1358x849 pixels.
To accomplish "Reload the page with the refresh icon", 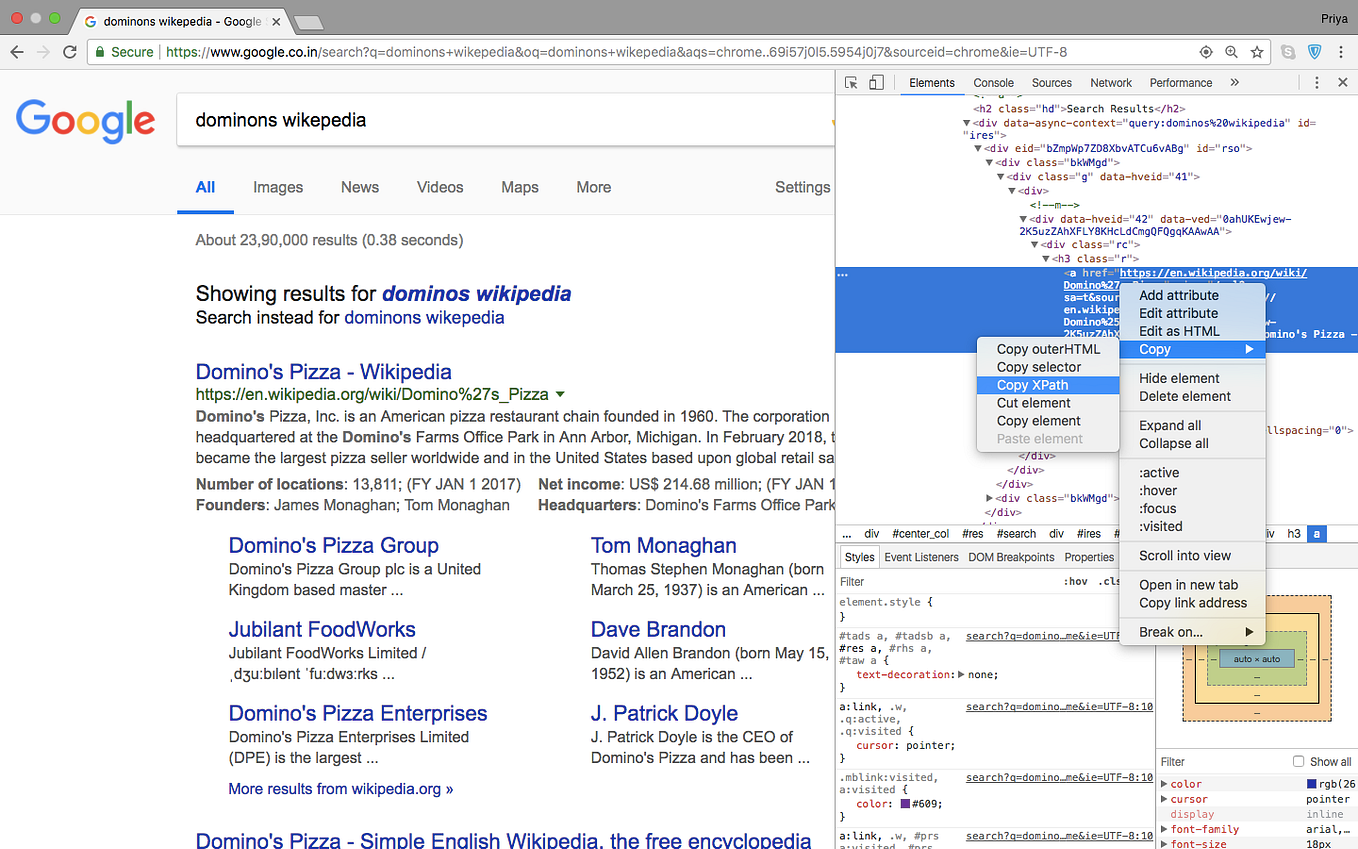I will pyautogui.click(x=70, y=52).
